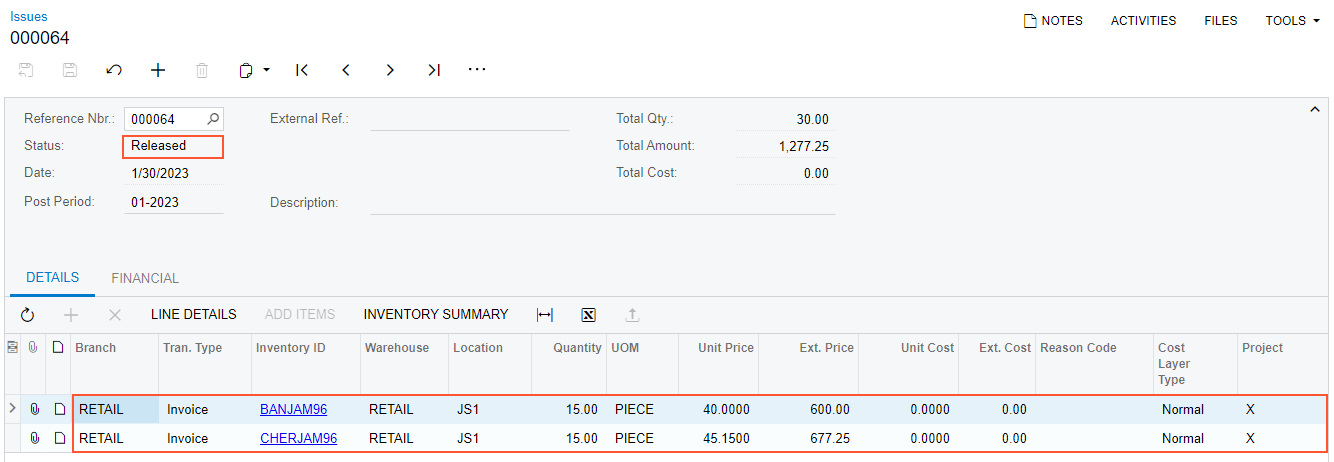
Task: Expand the Tools dropdown menu
Action: [1292, 20]
